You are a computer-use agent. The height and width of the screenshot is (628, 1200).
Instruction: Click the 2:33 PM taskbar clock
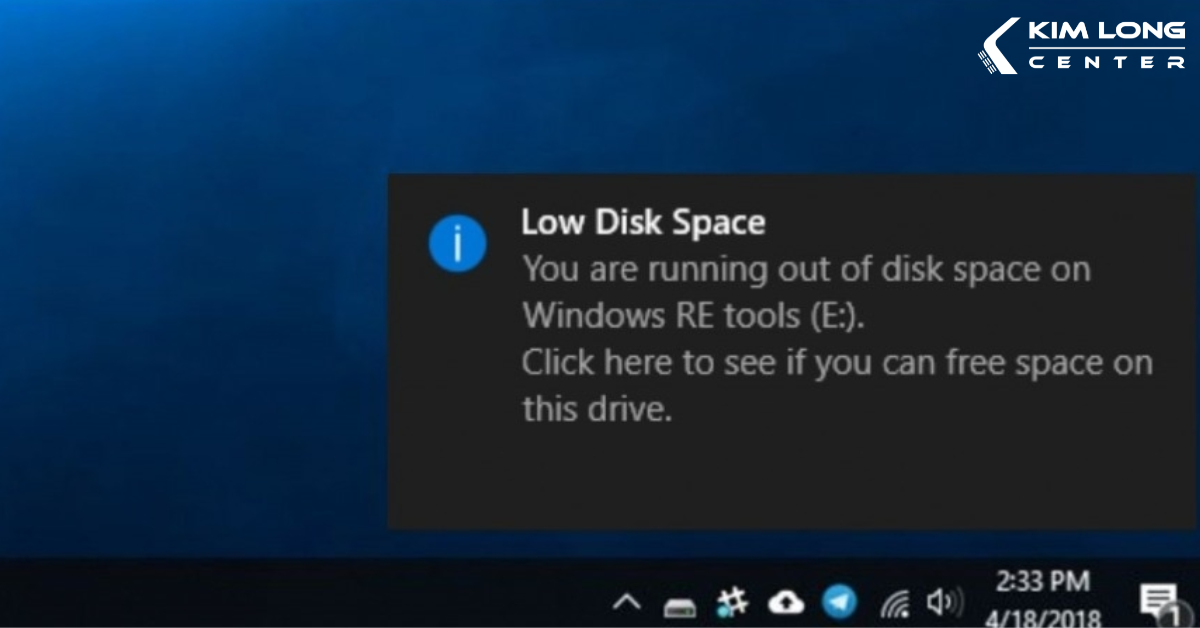tap(1043, 581)
